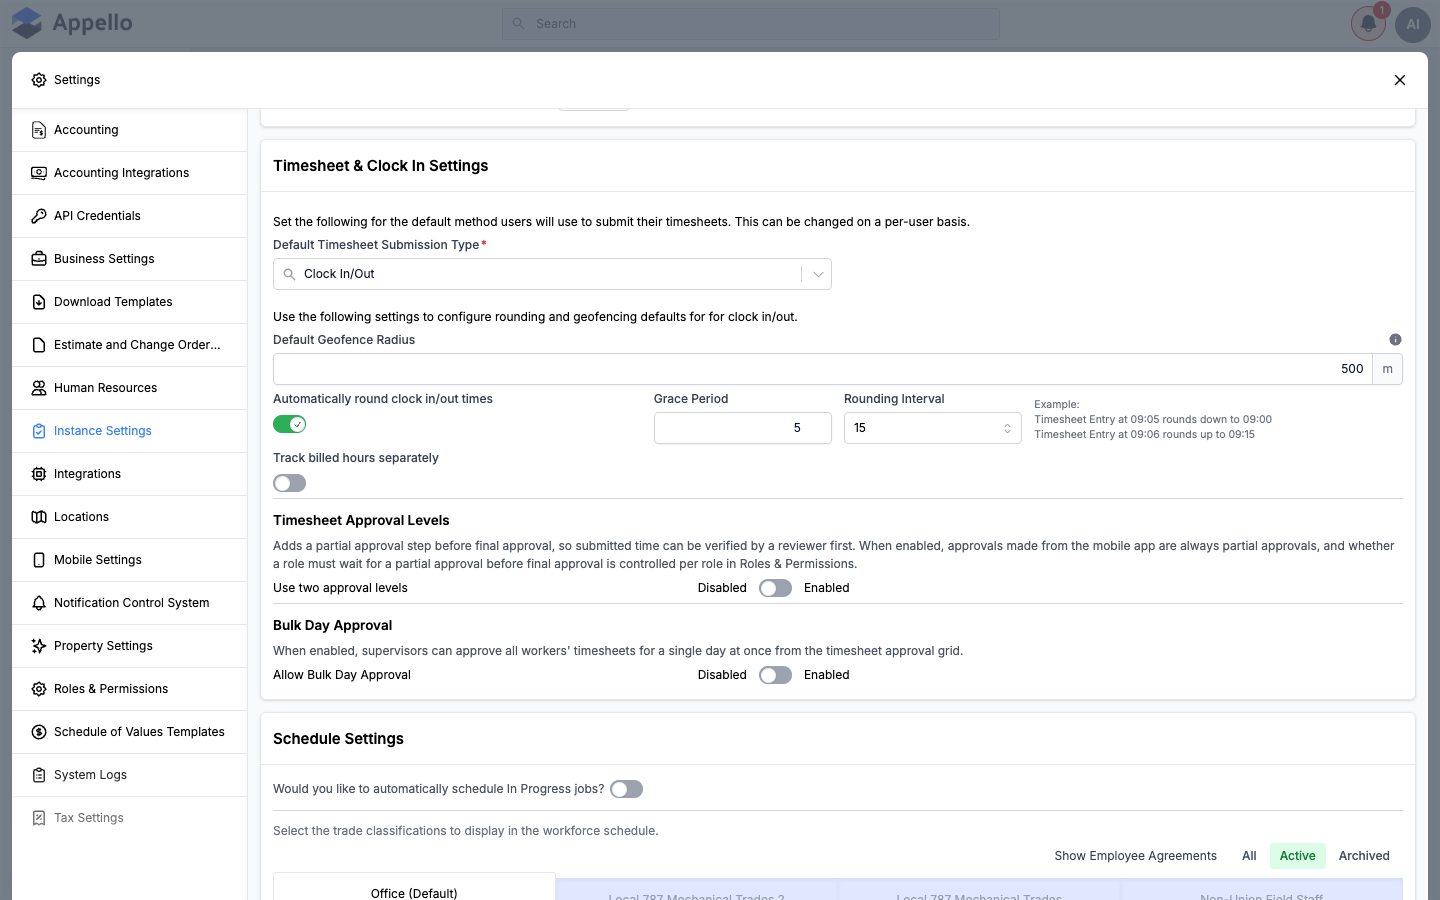
Task: Click the Mobile Settings phone icon
Action: pyautogui.click(x=39, y=560)
